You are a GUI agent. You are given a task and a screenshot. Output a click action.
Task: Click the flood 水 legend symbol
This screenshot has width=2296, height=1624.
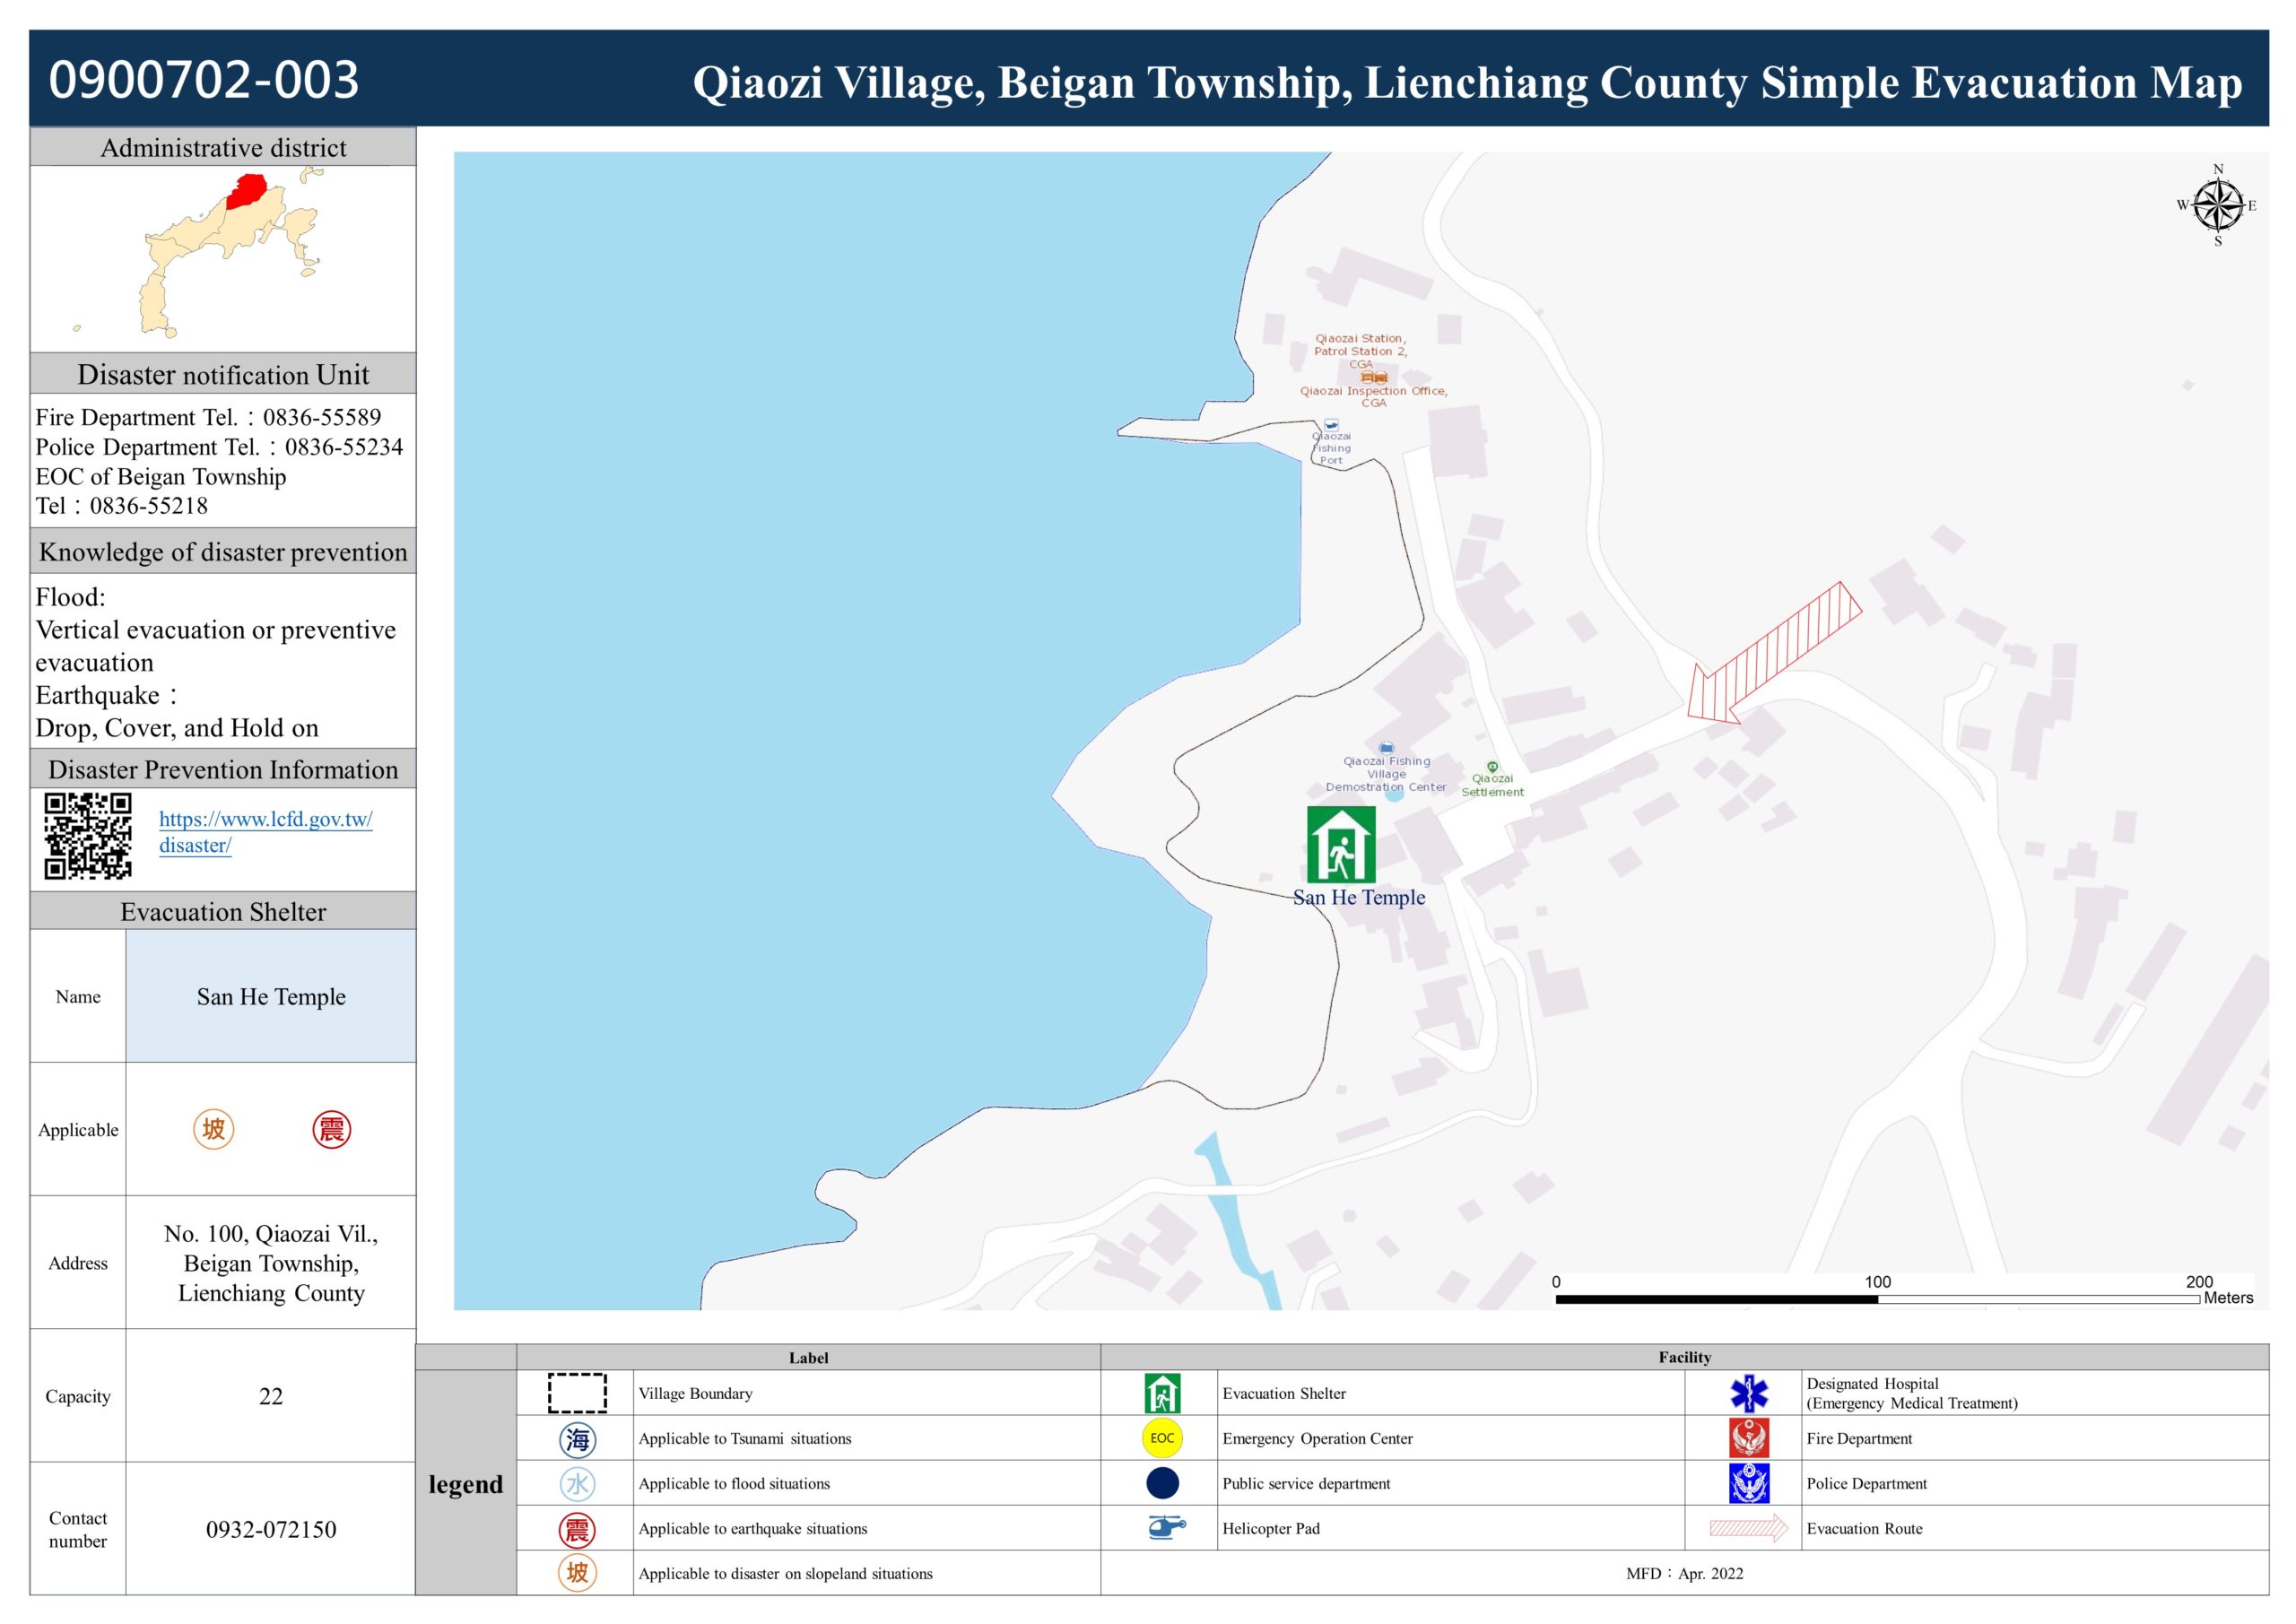[577, 1484]
